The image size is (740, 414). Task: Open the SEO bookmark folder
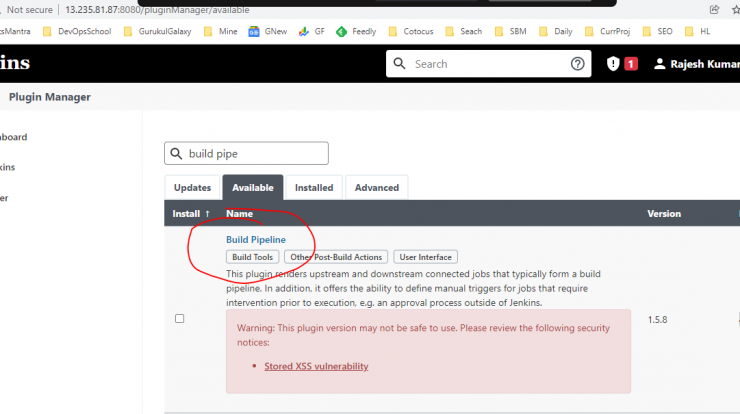point(657,32)
